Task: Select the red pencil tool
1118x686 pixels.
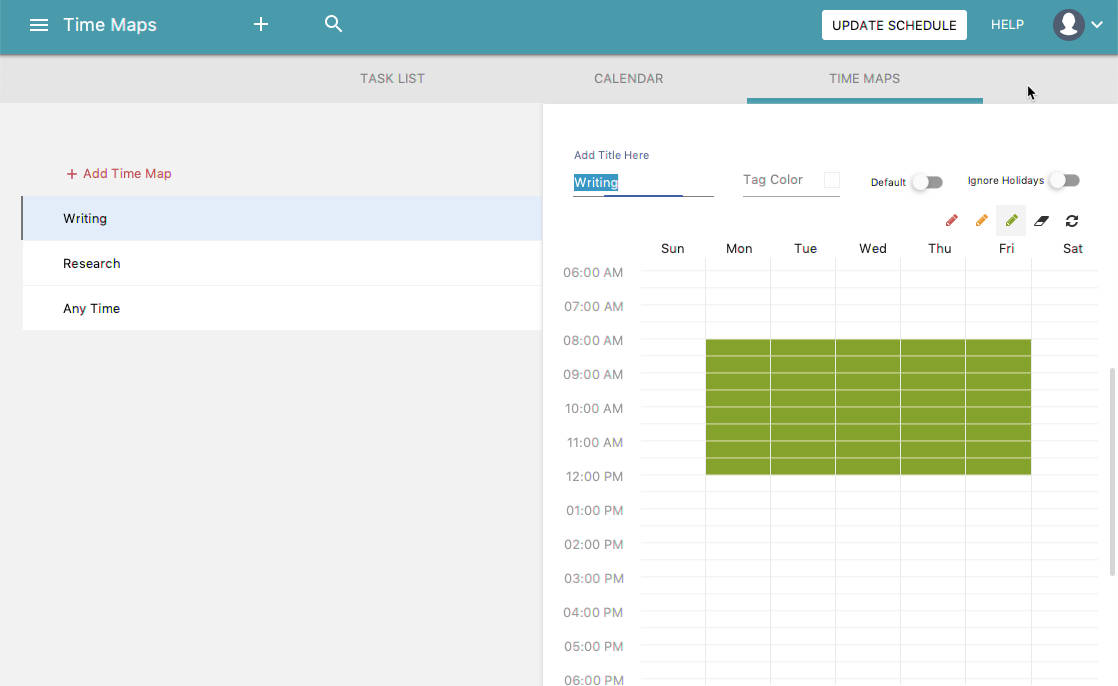Action: 951,220
